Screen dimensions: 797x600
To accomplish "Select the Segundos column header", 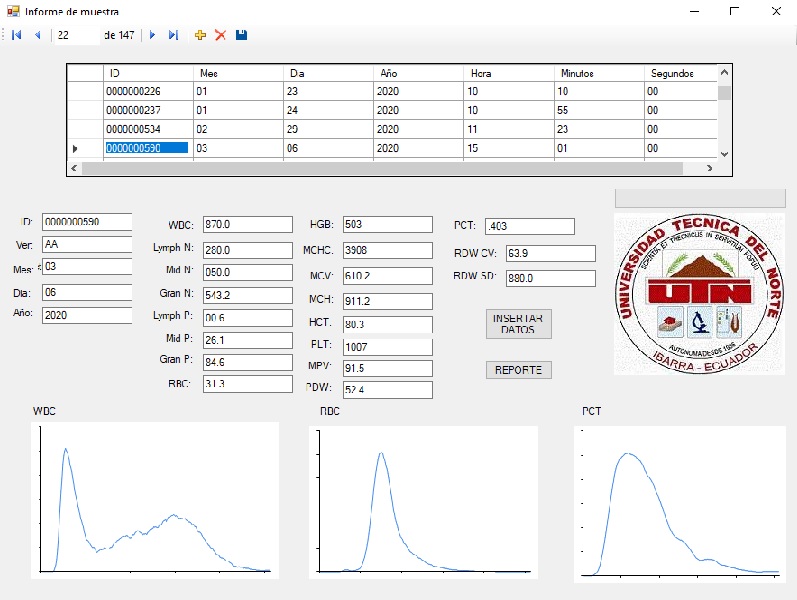I will (681, 73).
